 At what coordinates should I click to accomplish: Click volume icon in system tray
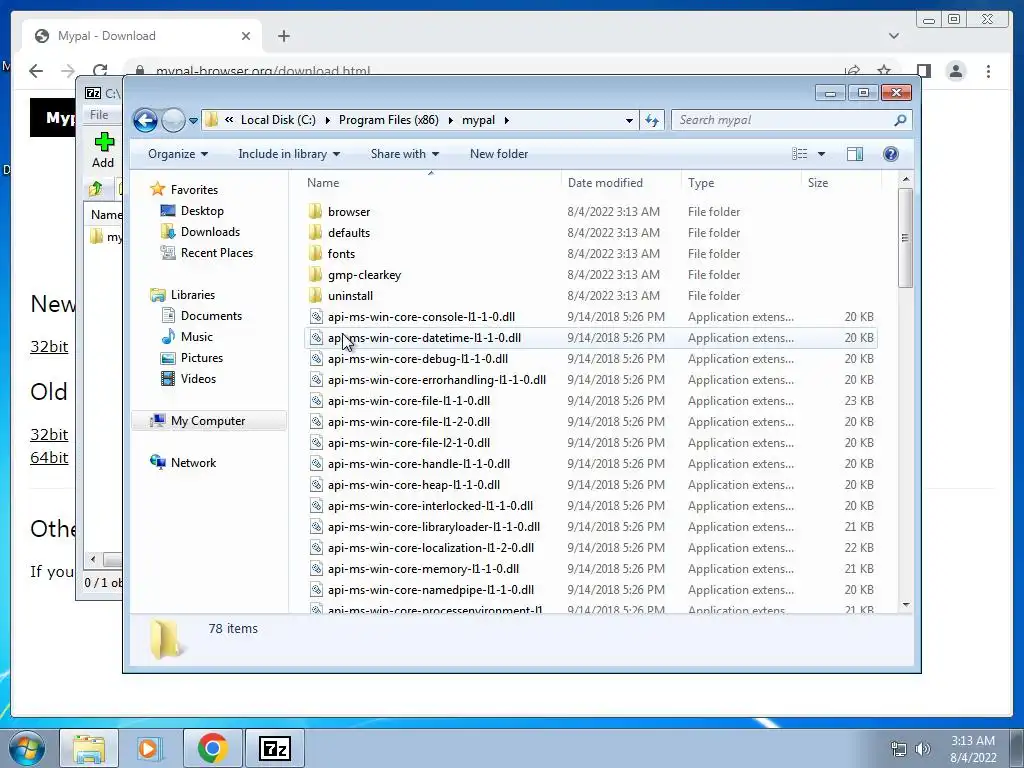922,749
